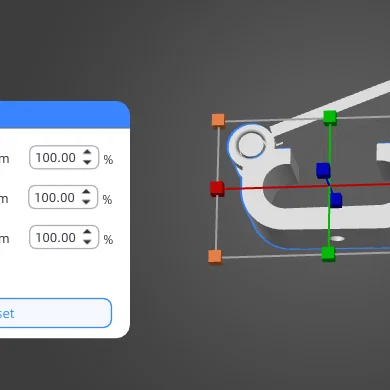Select the bottom green Y-axis scale handle

(328, 254)
